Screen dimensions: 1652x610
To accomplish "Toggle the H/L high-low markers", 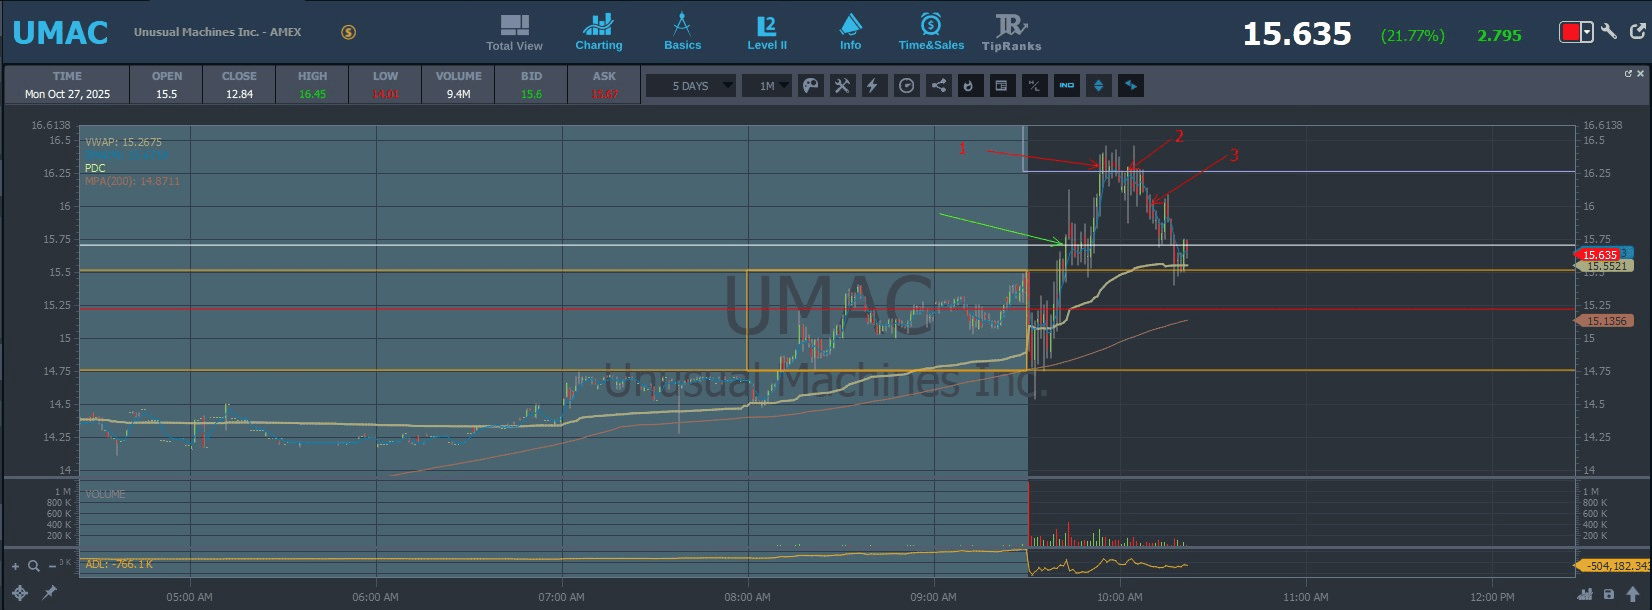I will pos(1034,86).
